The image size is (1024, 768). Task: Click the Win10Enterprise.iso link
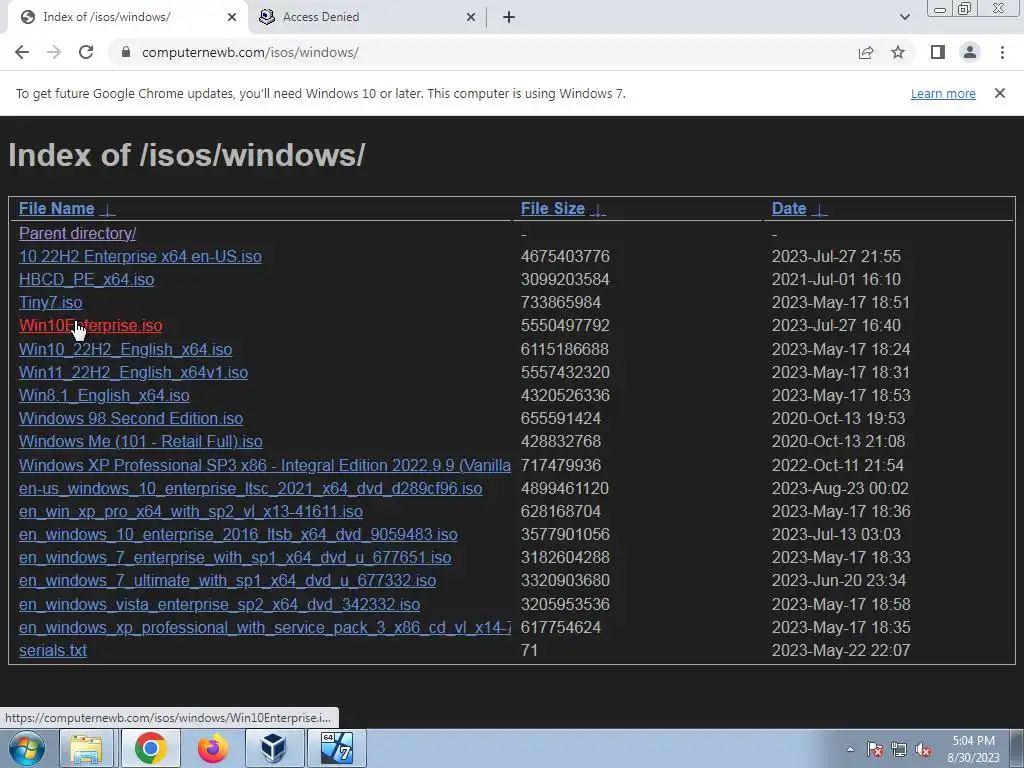[x=90, y=325]
